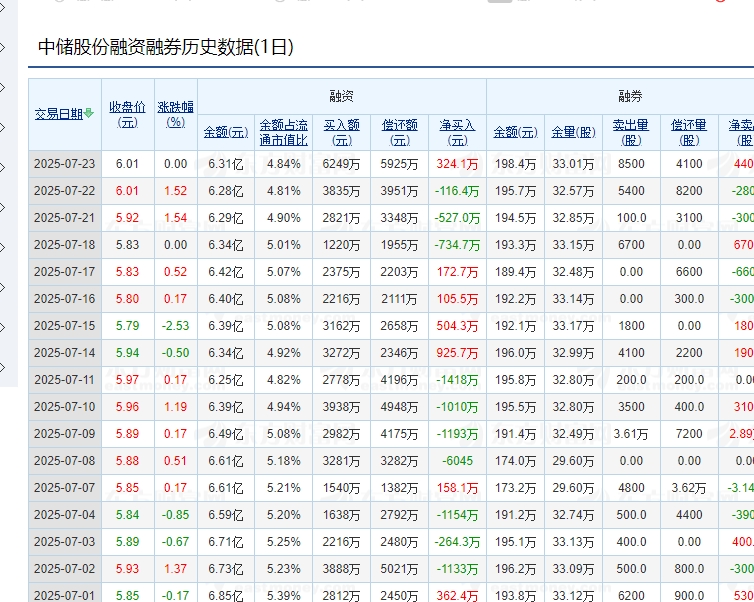Click the 5.39% balance ratio cell
The width and height of the screenshot is (754, 602).
(x=284, y=595)
